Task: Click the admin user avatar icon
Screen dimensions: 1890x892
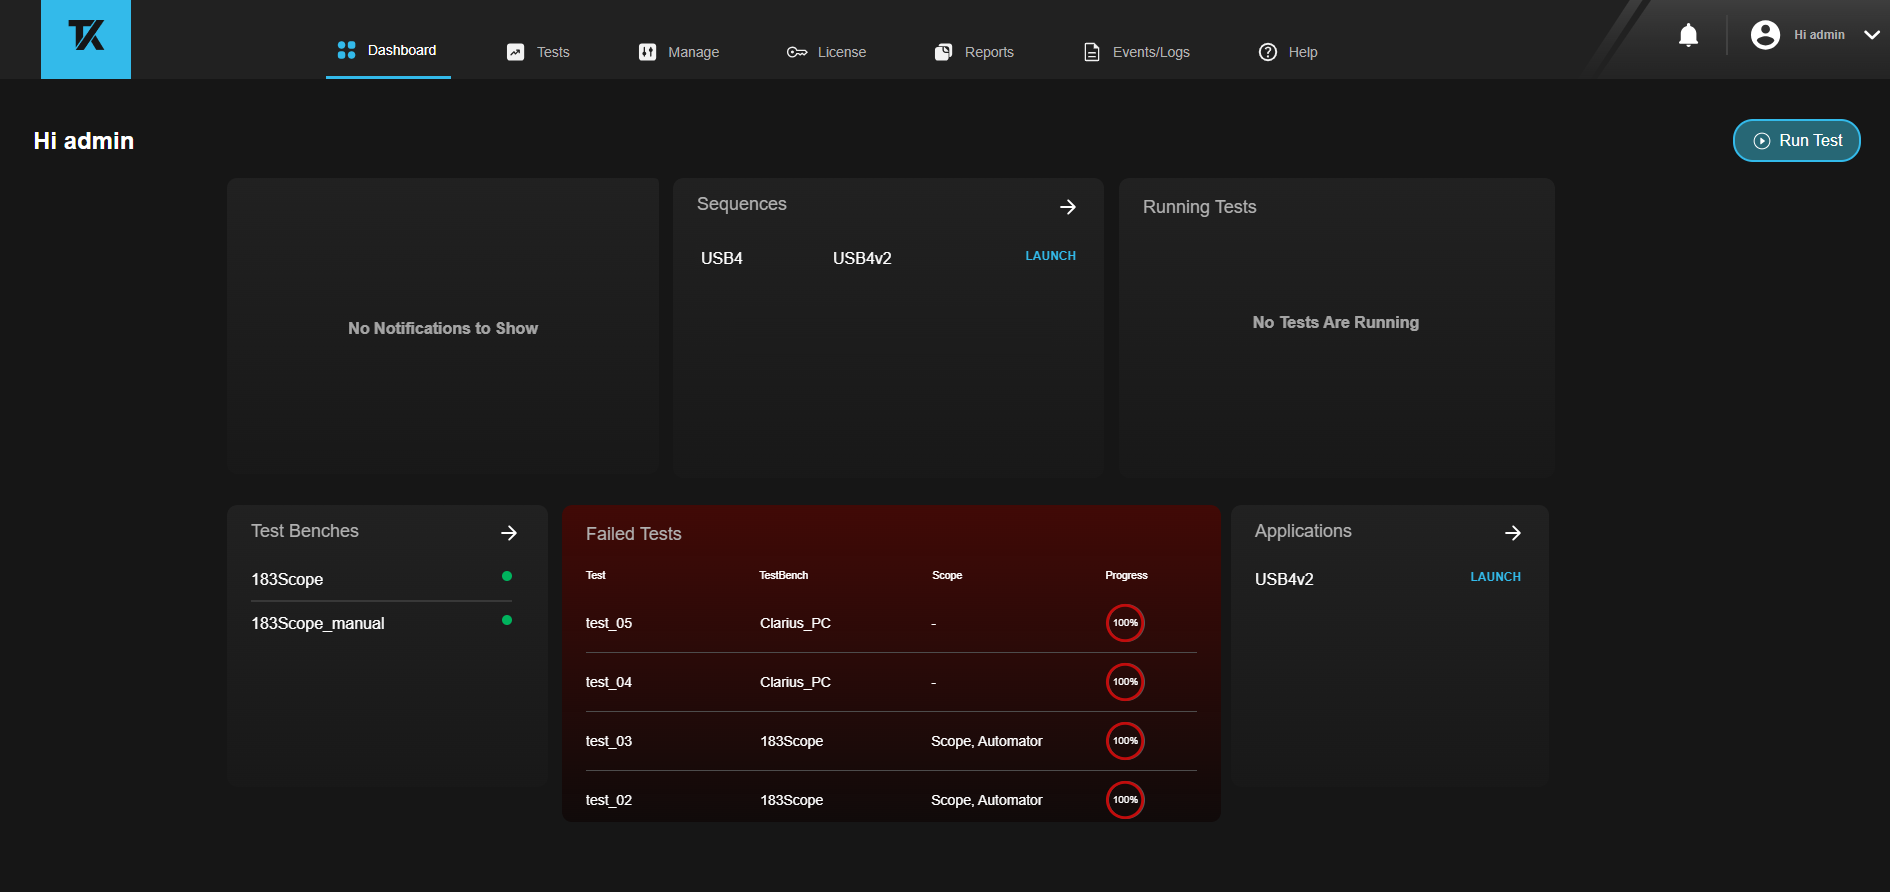Action: coord(1765,35)
